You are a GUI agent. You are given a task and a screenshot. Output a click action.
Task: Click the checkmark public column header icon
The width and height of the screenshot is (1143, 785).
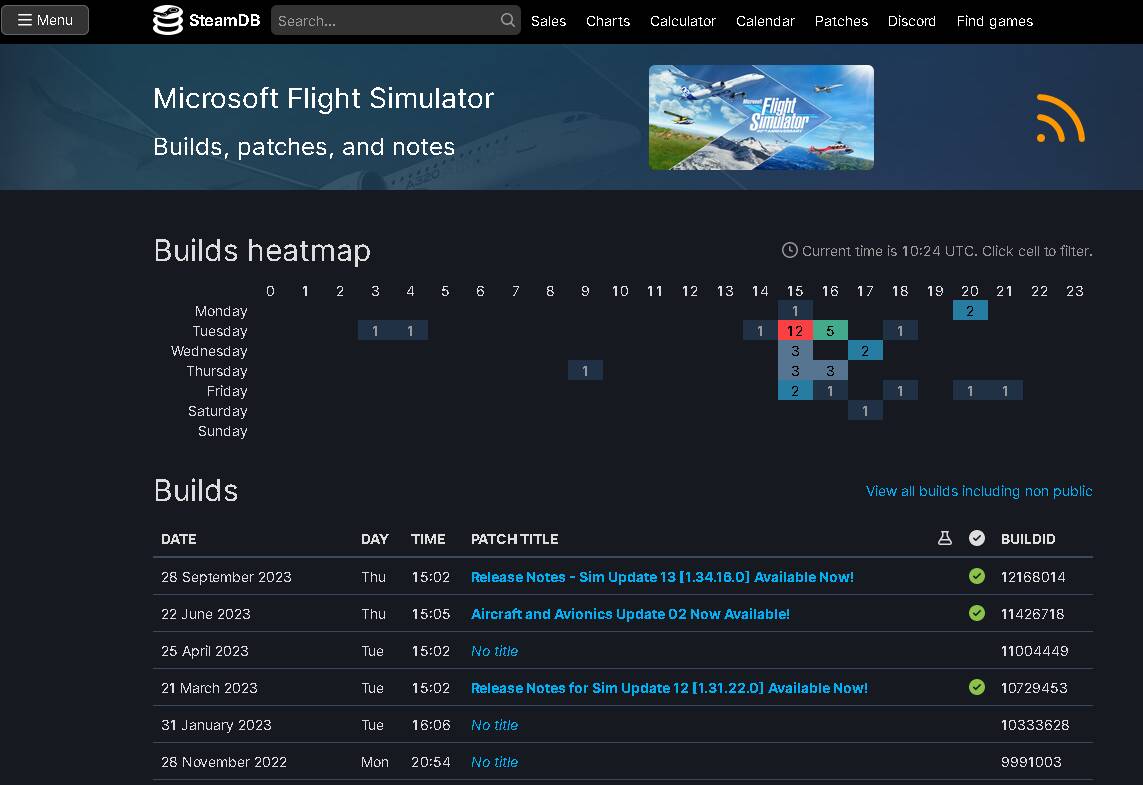click(977, 538)
